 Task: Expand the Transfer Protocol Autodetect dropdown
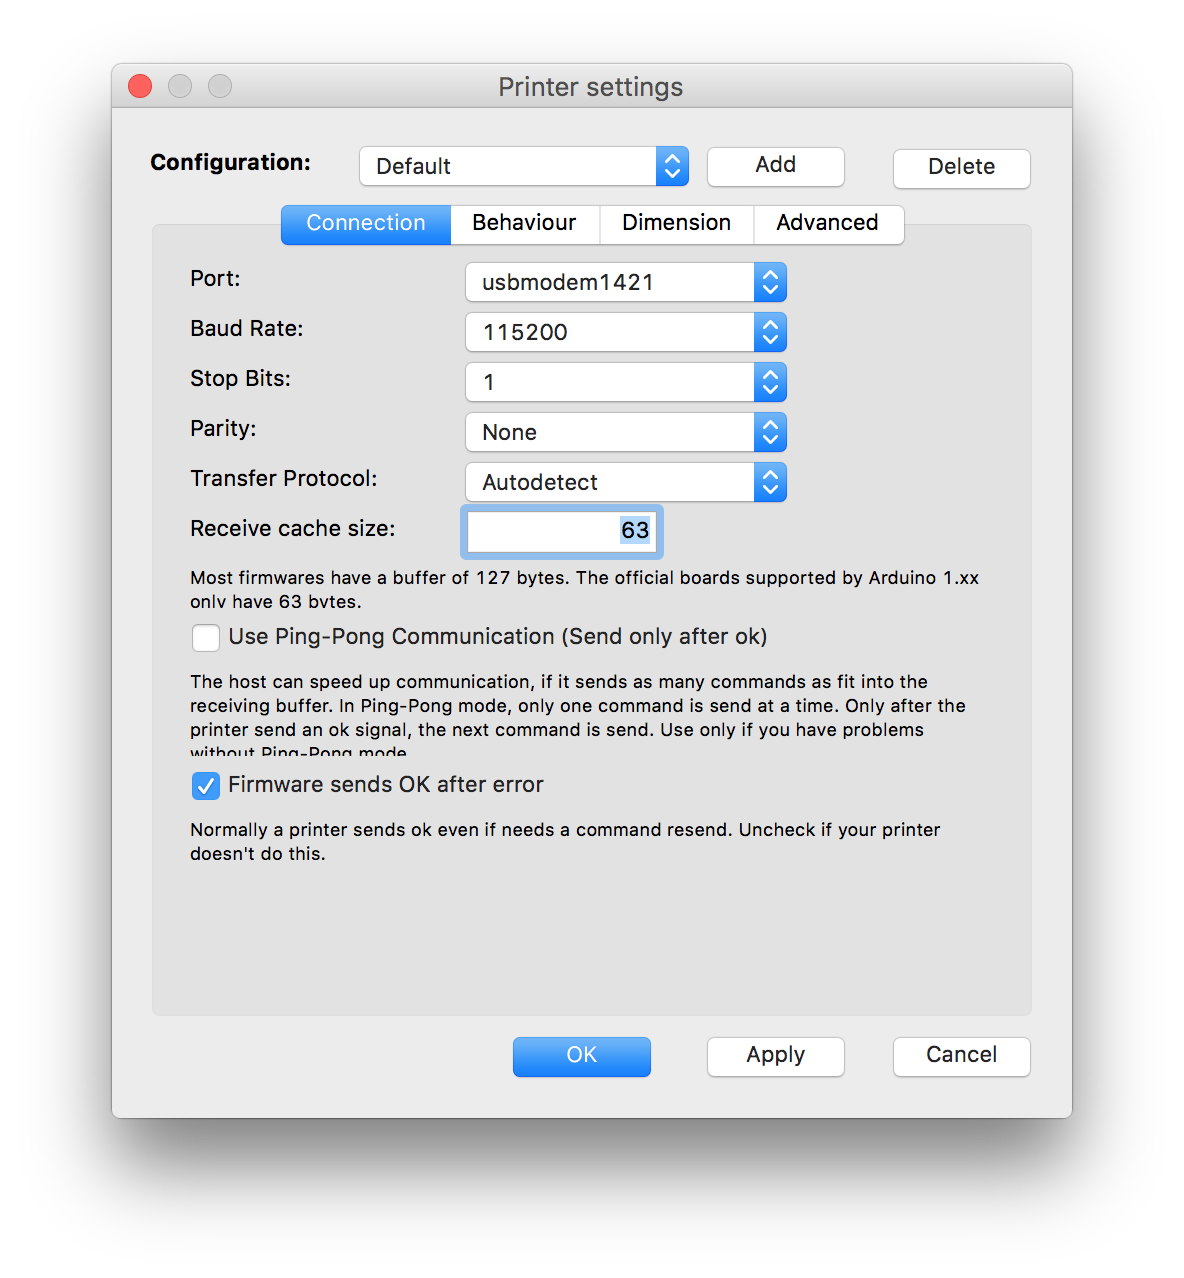625,482
